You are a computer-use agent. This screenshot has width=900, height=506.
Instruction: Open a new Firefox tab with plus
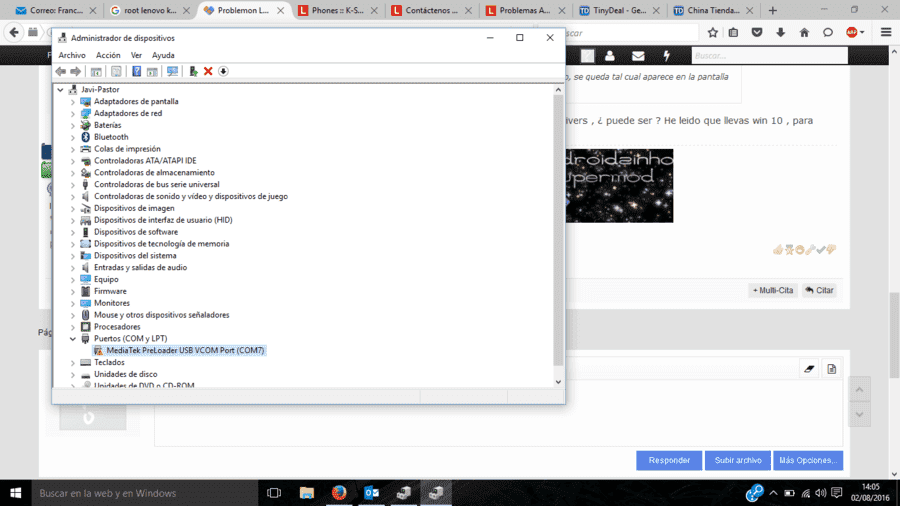click(x=773, y=10)
